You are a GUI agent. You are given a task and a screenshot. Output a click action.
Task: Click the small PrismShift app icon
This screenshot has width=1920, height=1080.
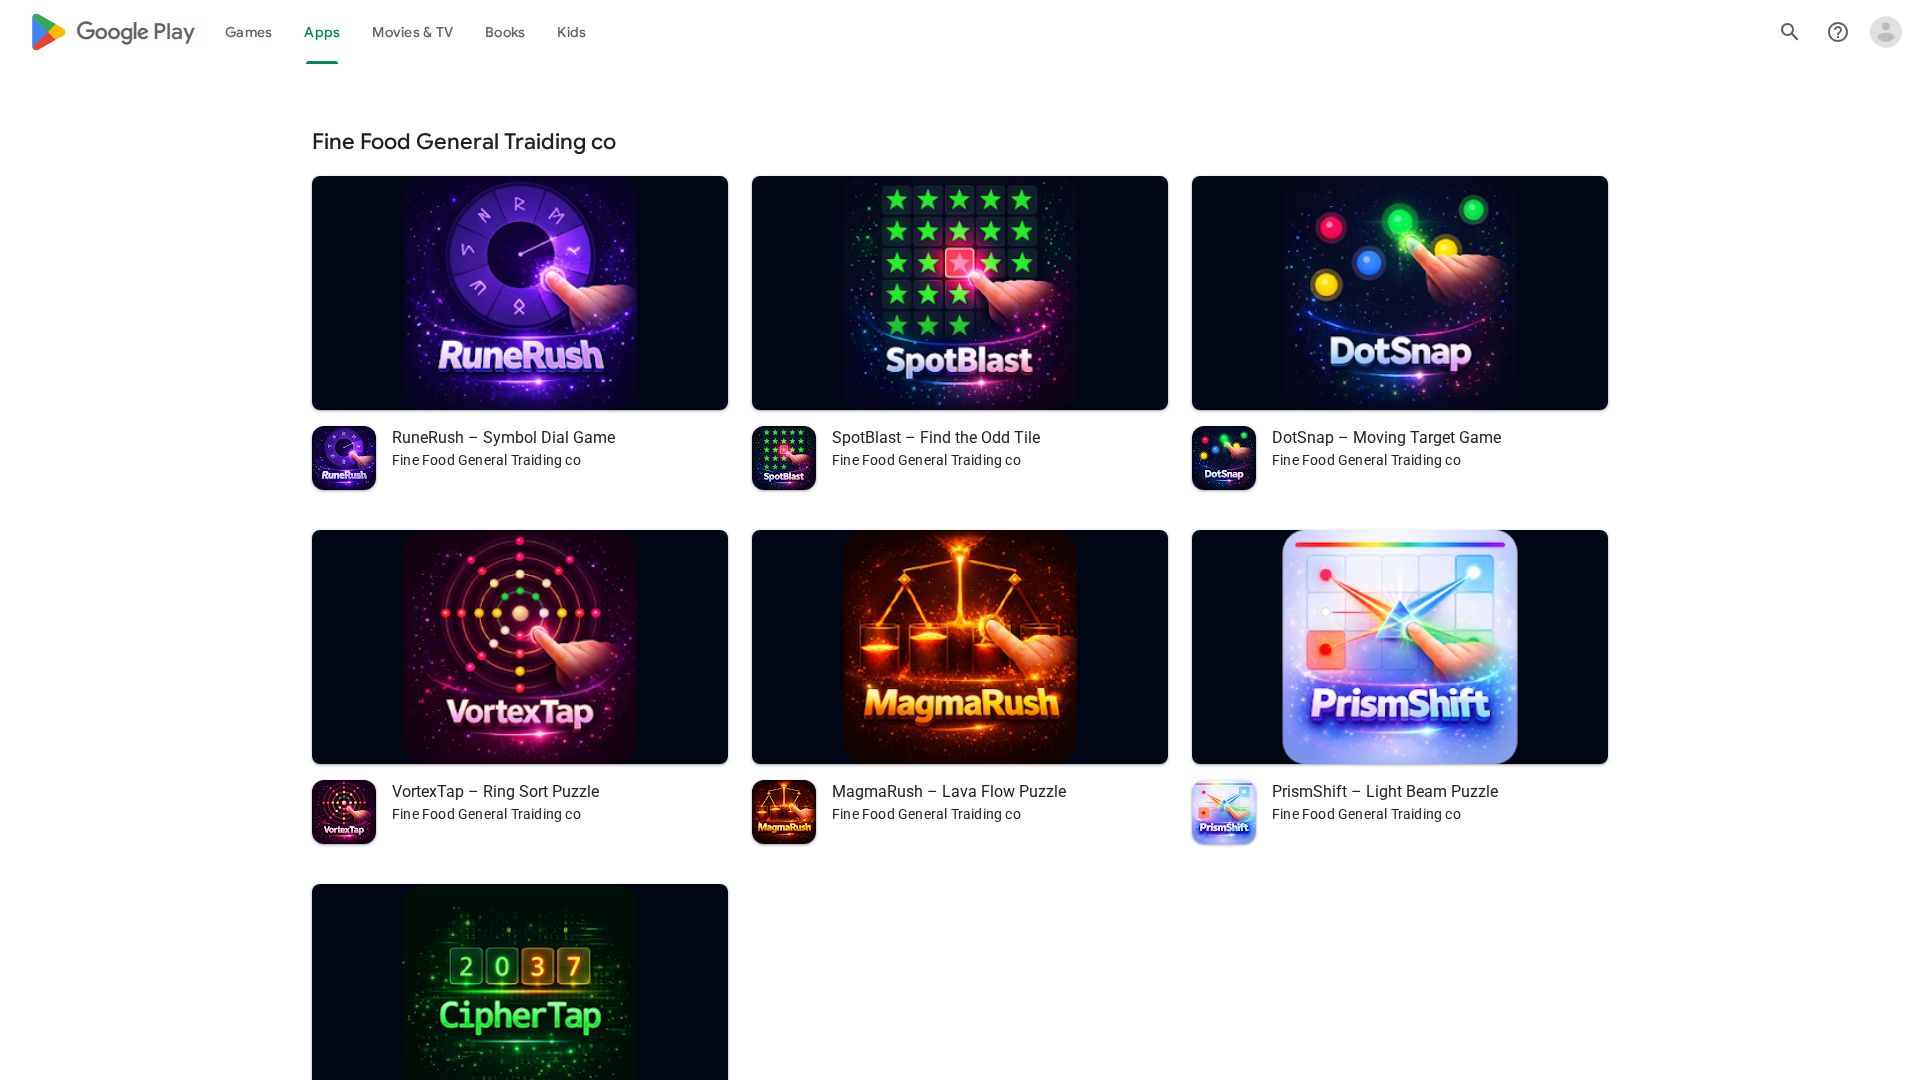pos(1224,812)
